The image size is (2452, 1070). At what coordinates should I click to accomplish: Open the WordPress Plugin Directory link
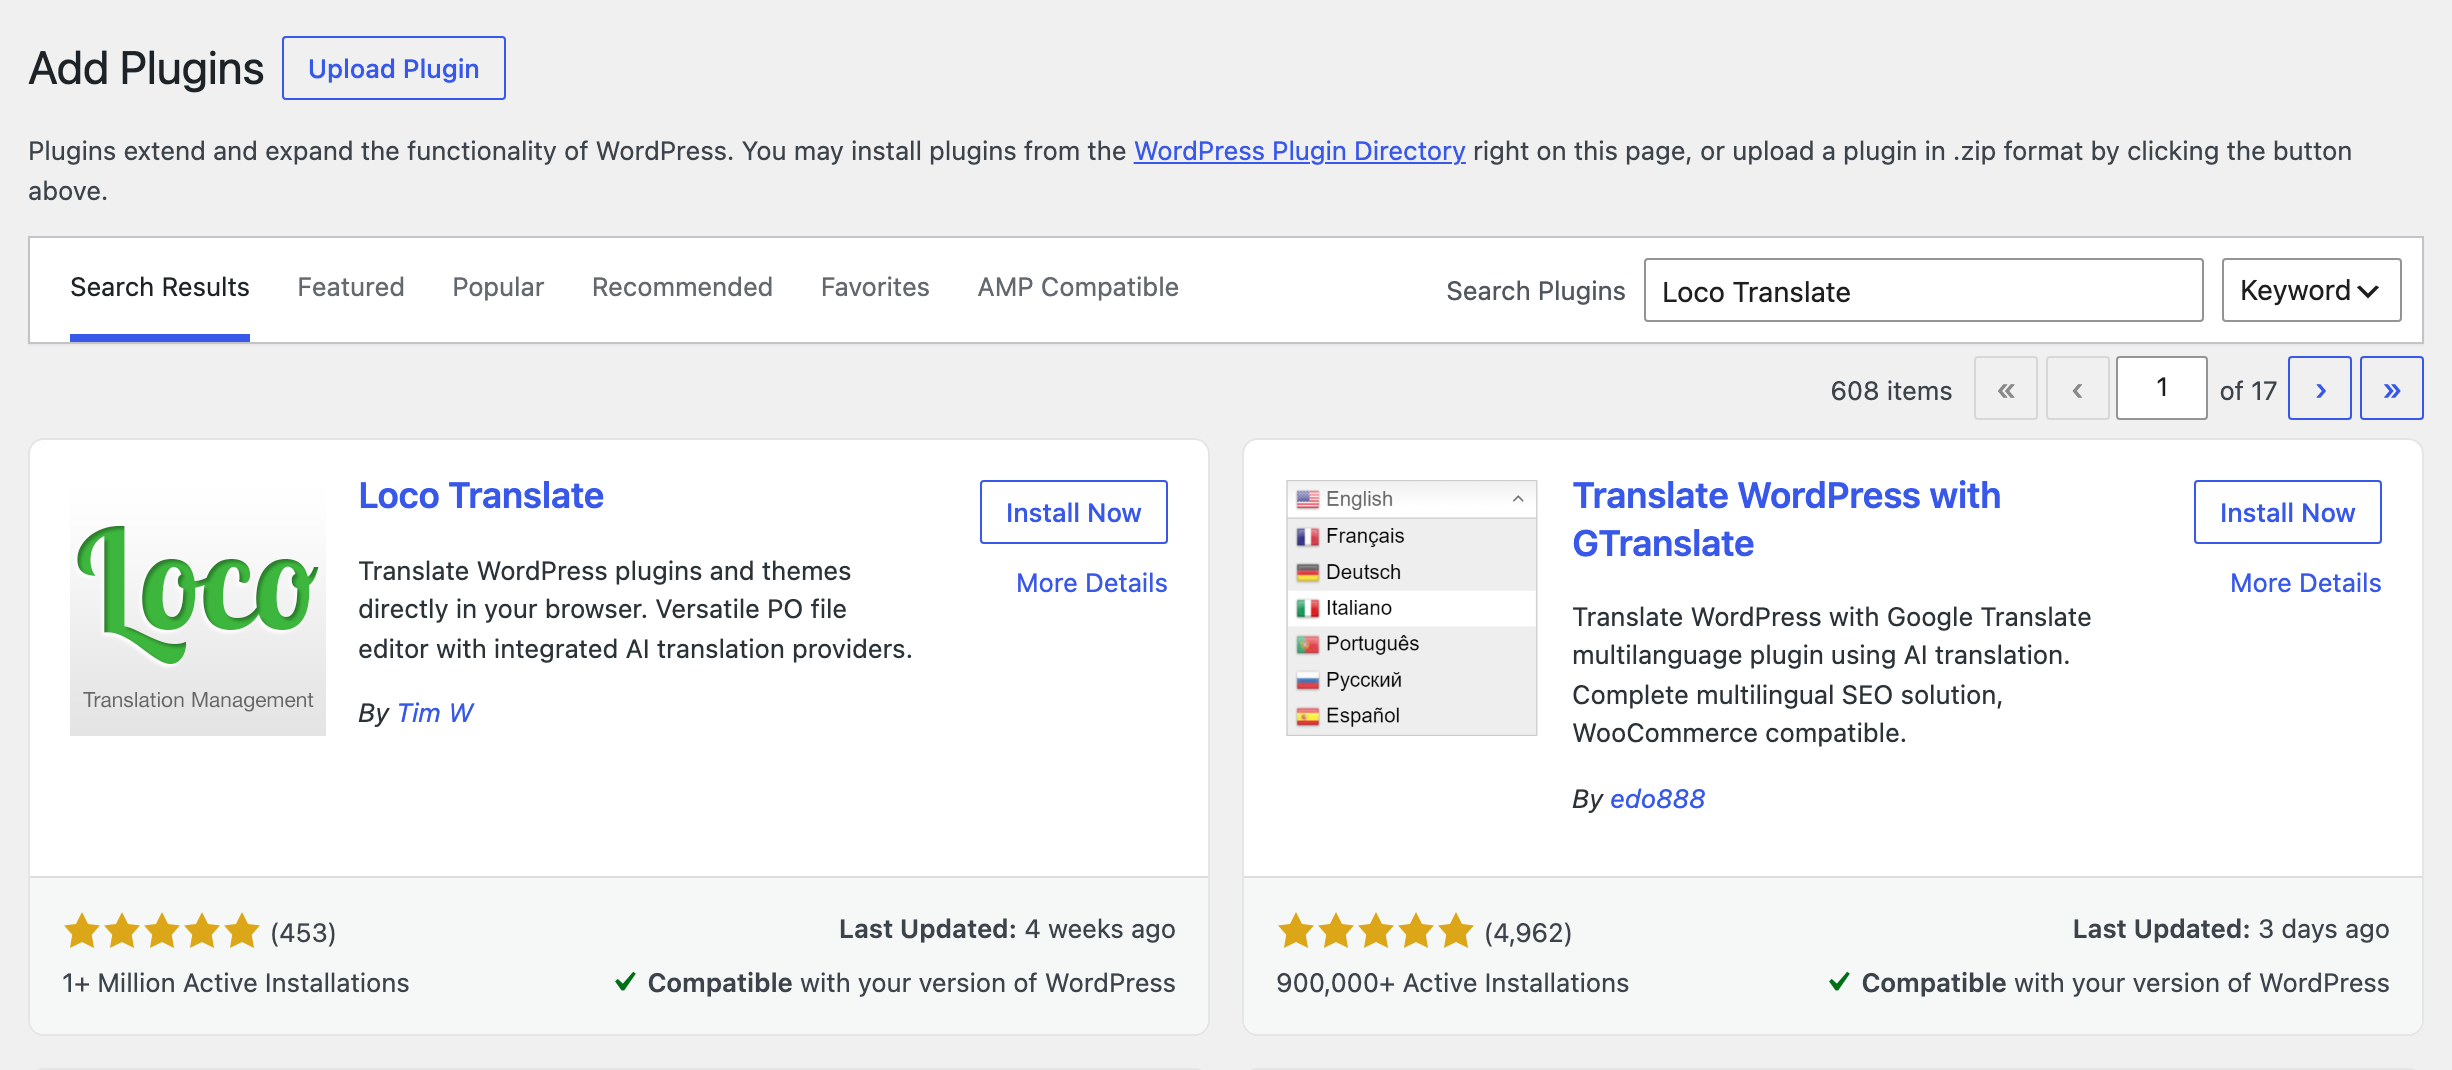point(1299,151)
